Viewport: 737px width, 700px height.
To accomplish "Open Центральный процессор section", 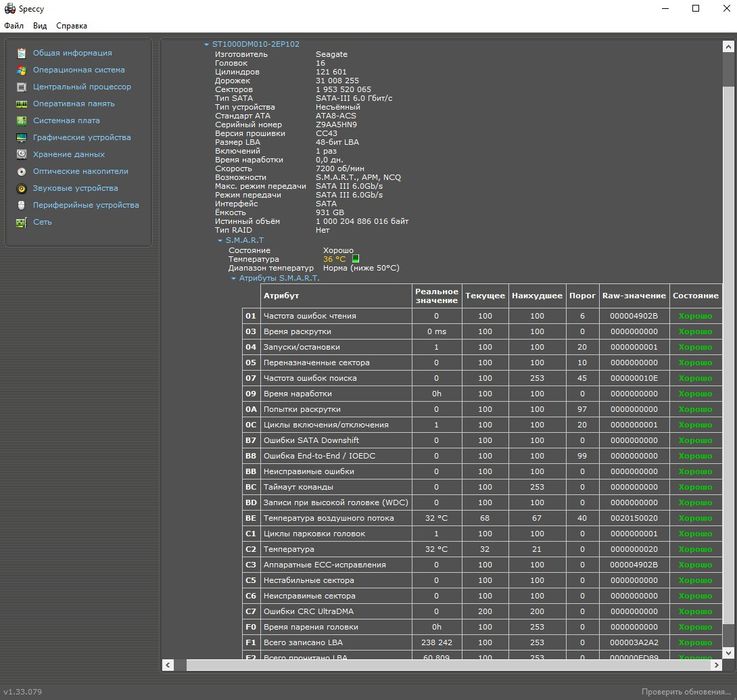I will (82, 87).
